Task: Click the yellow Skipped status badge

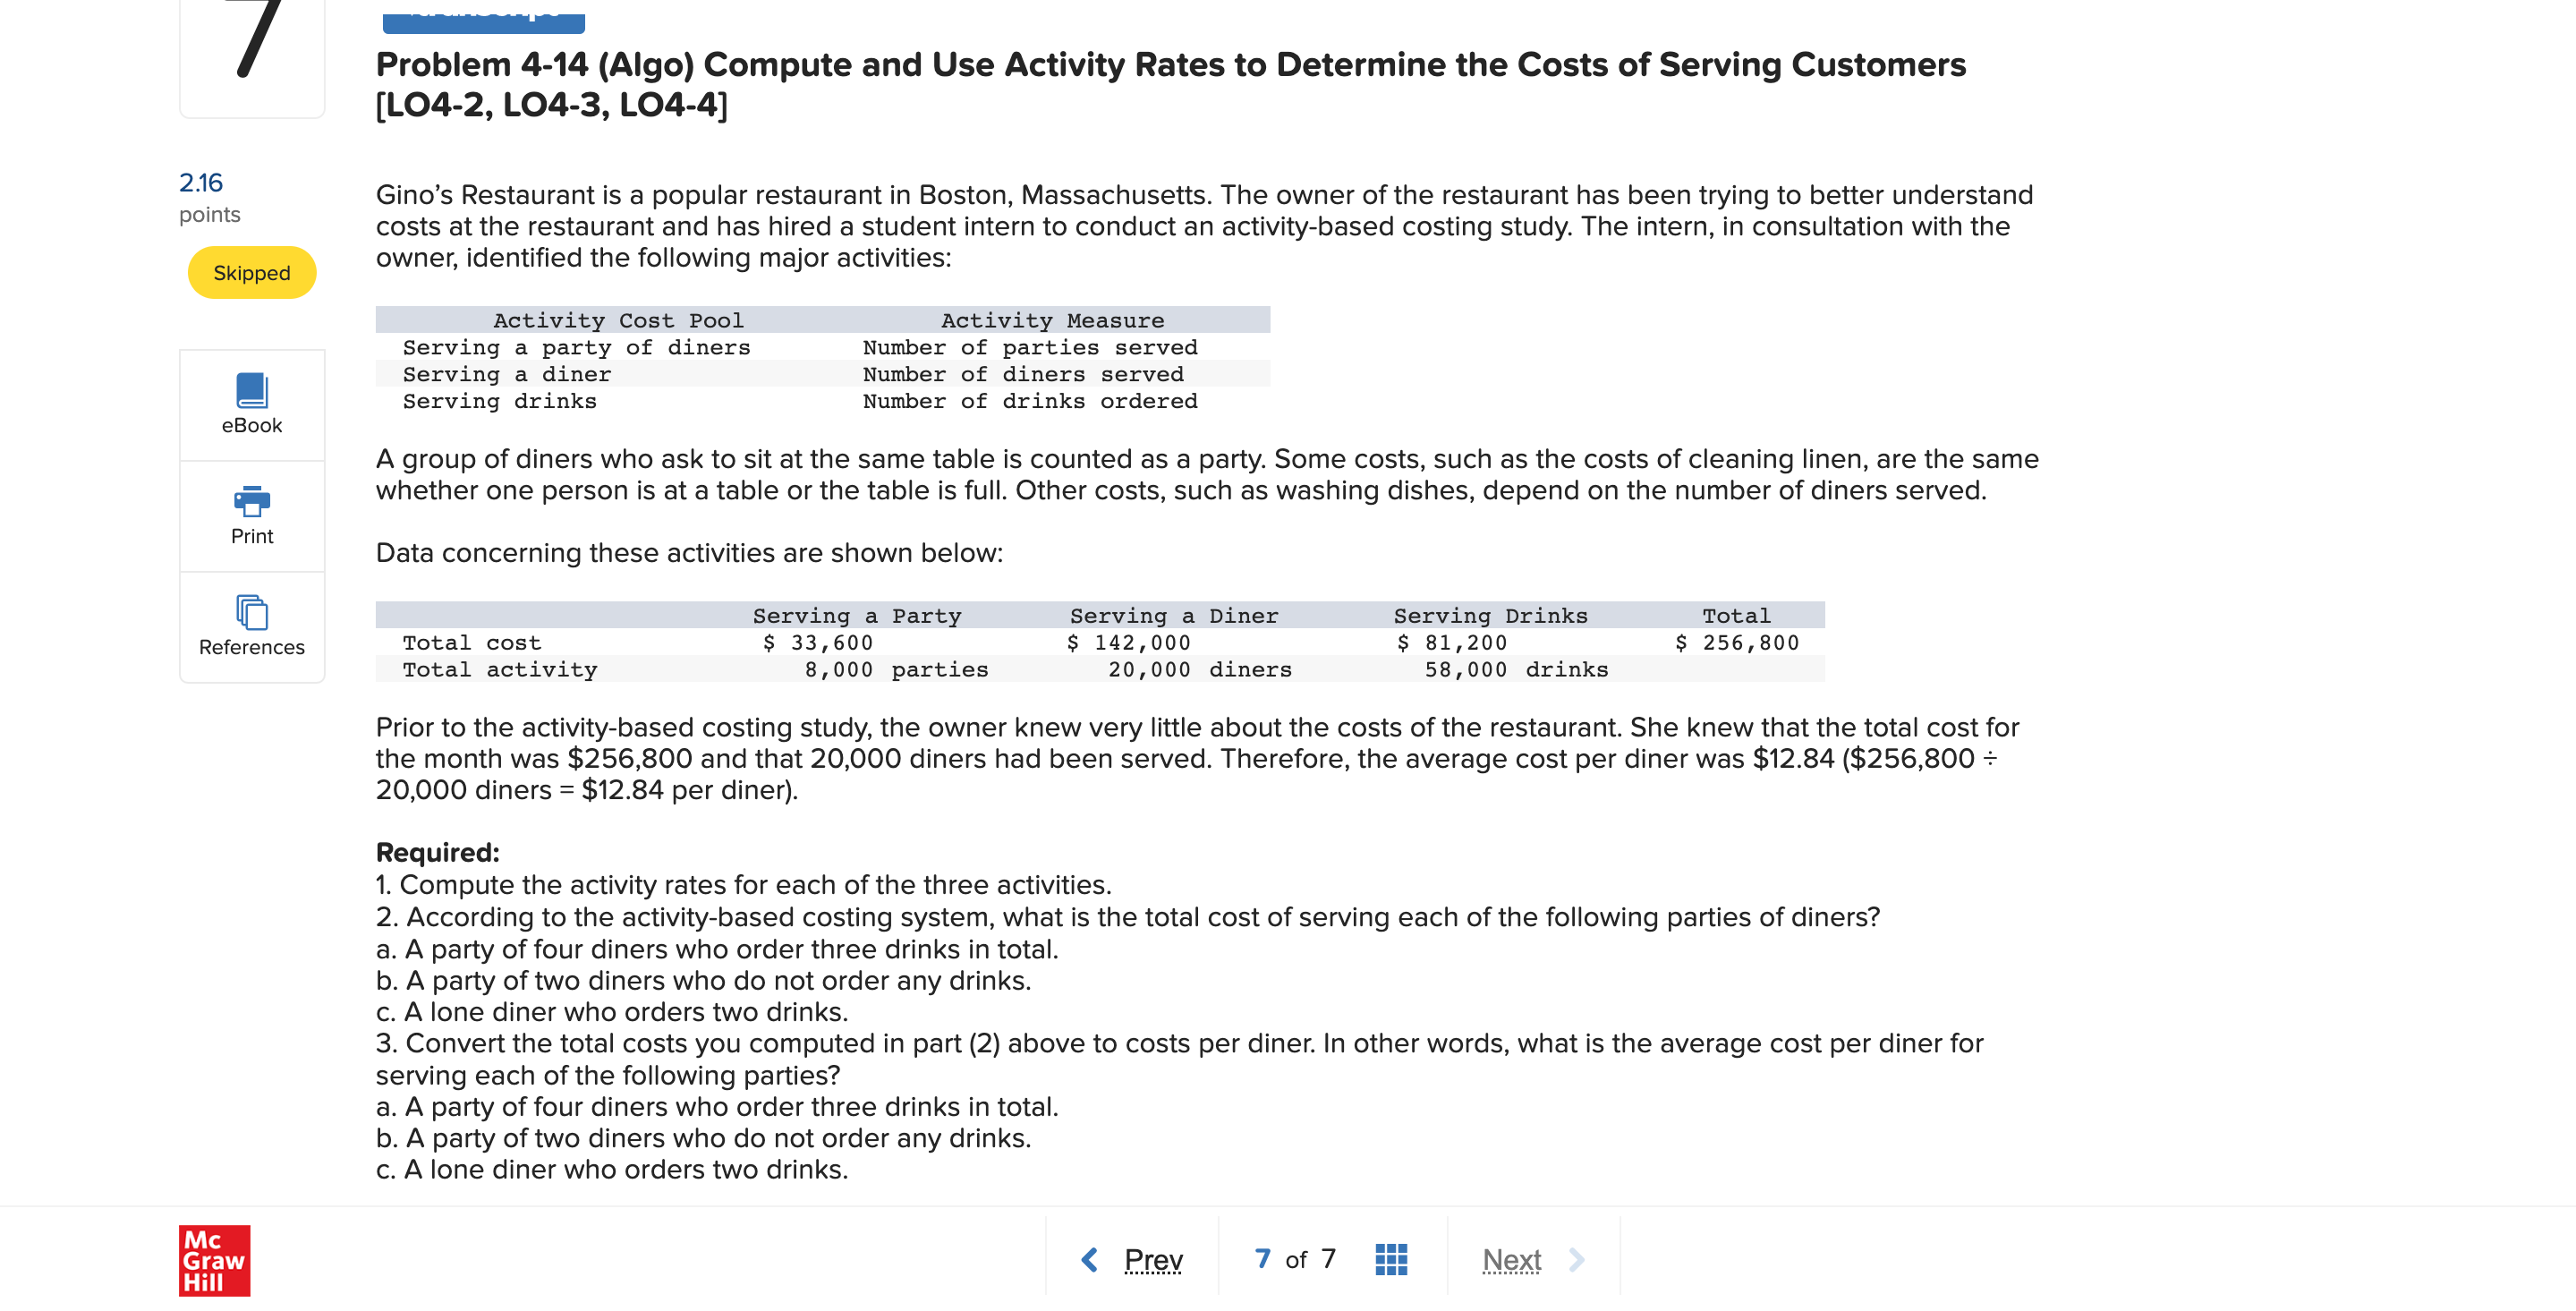Action: (251, 272)
